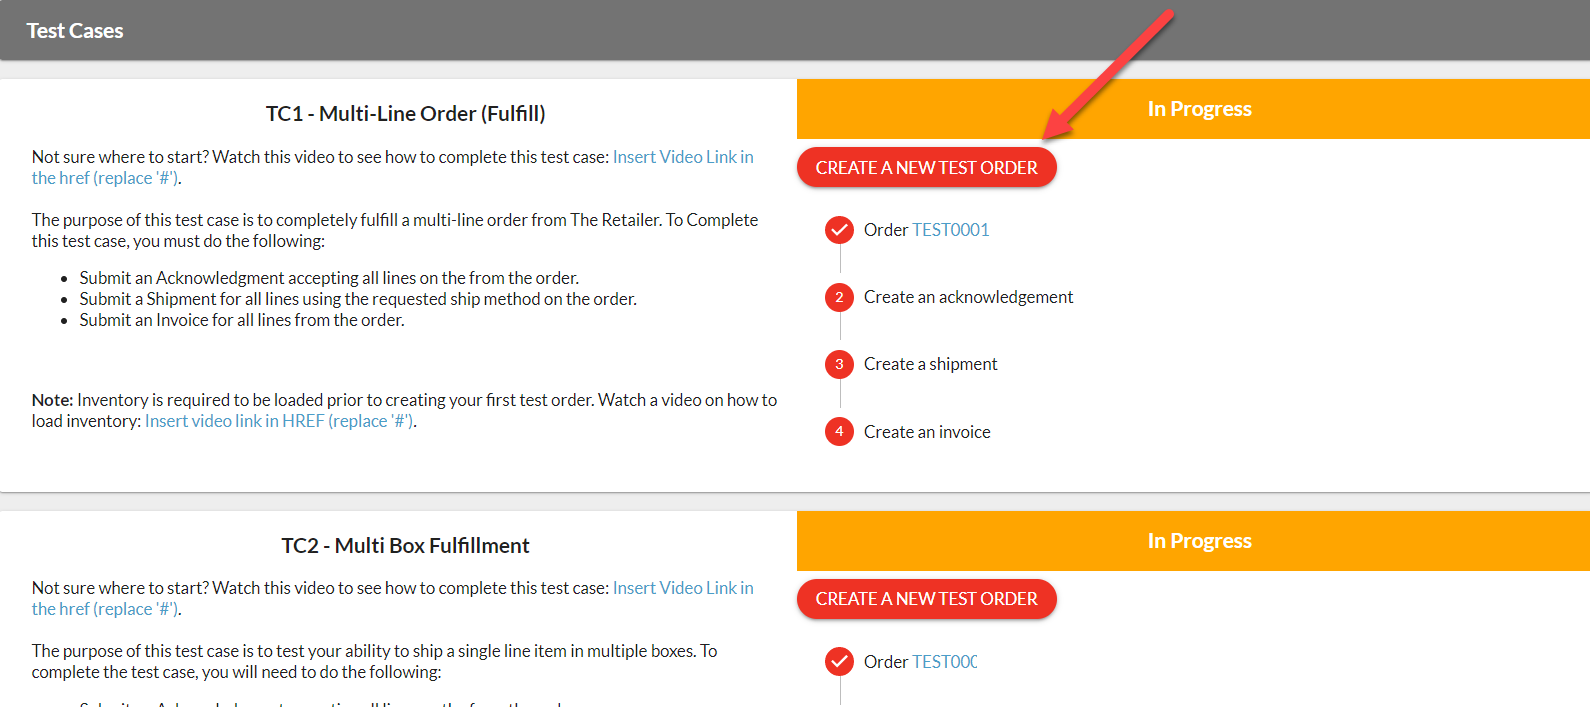Click the step 4 circle icon in TC1

tap(839, 432)
